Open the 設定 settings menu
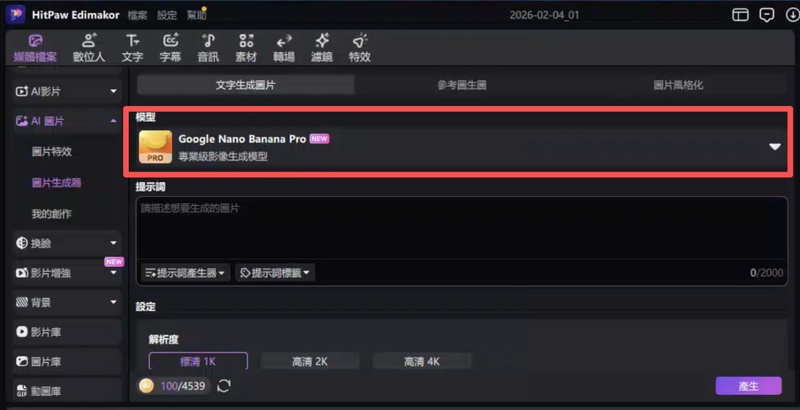Image resolution: width=800 pixels, height=410 pixels. [167, 15]
